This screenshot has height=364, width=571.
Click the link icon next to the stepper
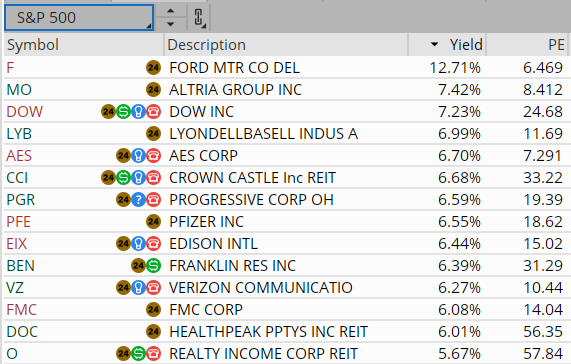[x=198, y=17]
